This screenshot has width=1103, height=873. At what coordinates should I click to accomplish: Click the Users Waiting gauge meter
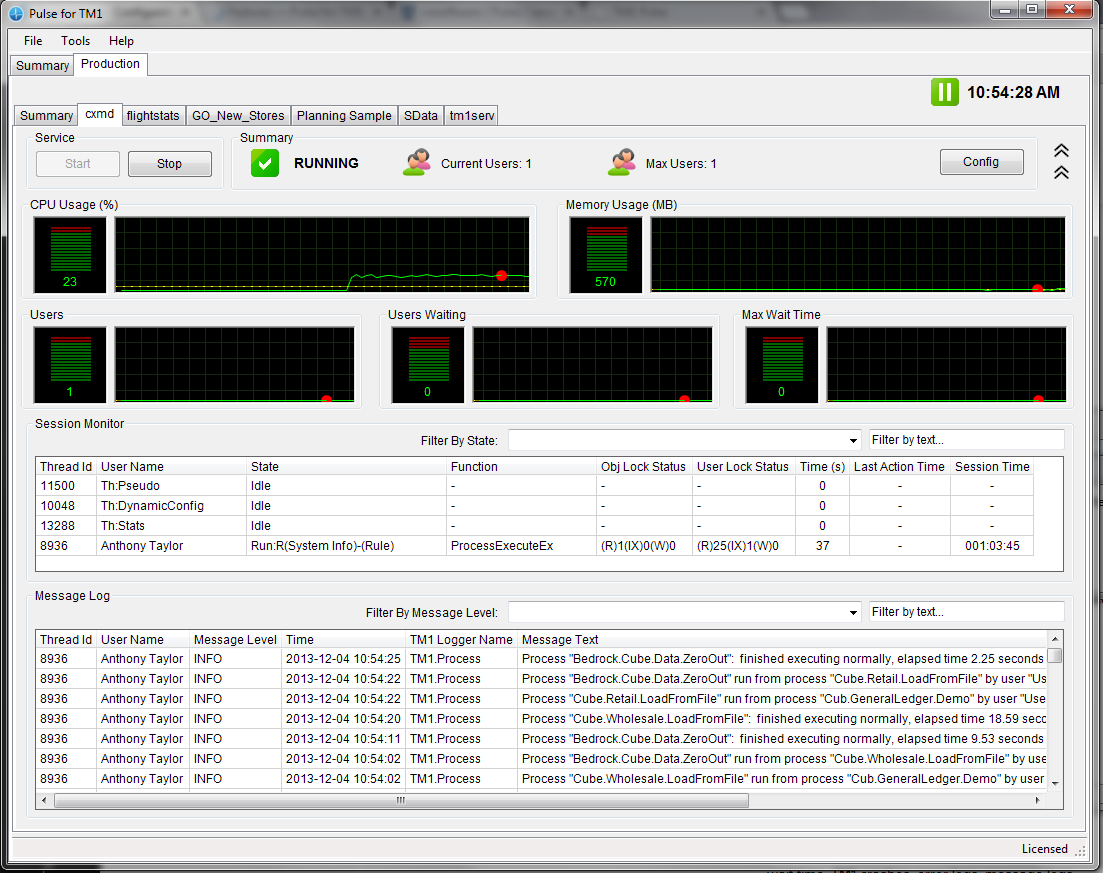pyautogui.click(x=428, y=364)
